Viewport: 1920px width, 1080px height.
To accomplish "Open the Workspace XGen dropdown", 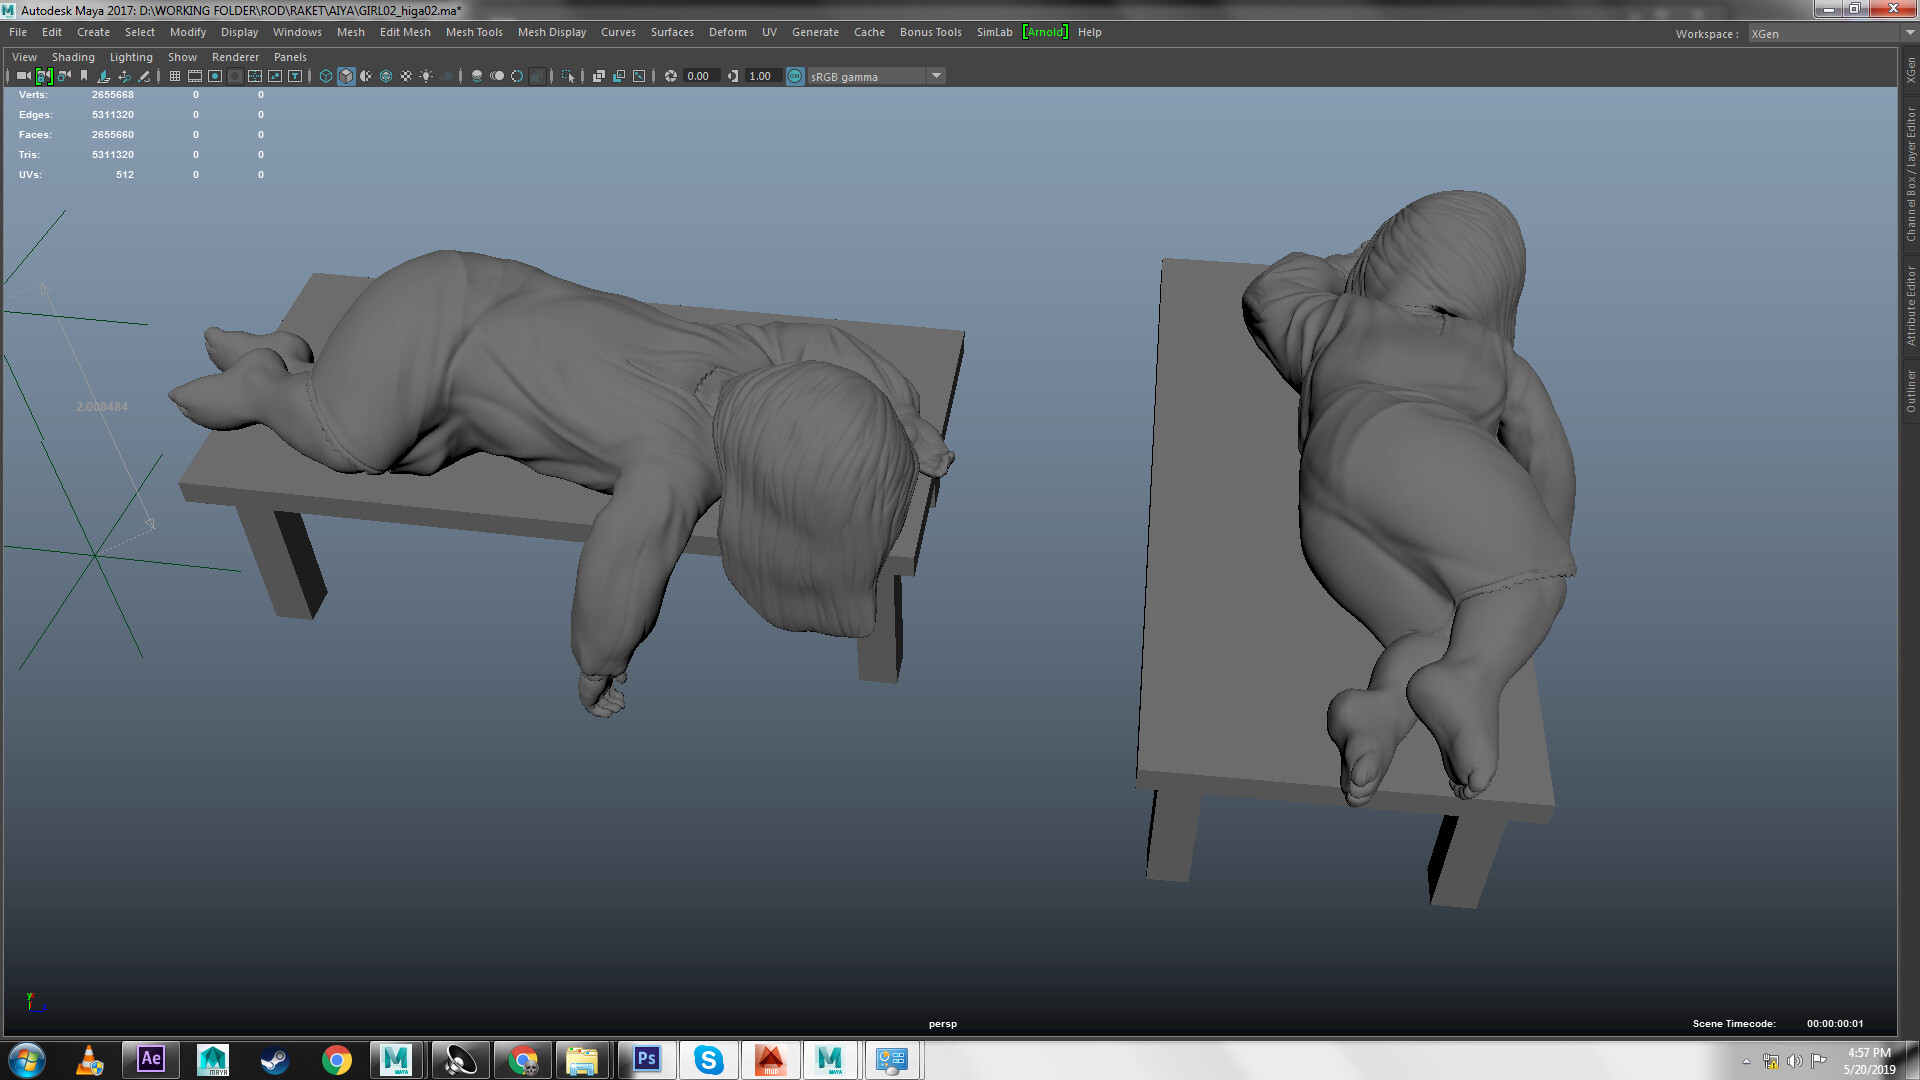I will (1832, 33).
